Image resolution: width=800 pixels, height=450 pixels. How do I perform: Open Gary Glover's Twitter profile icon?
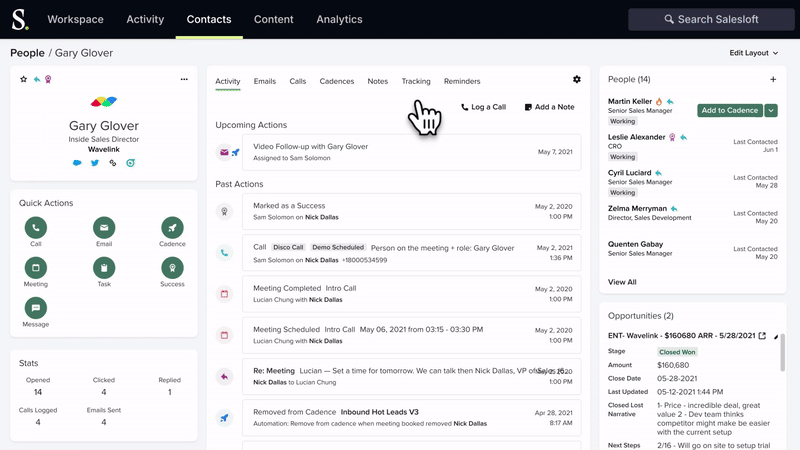click(95, 163)
